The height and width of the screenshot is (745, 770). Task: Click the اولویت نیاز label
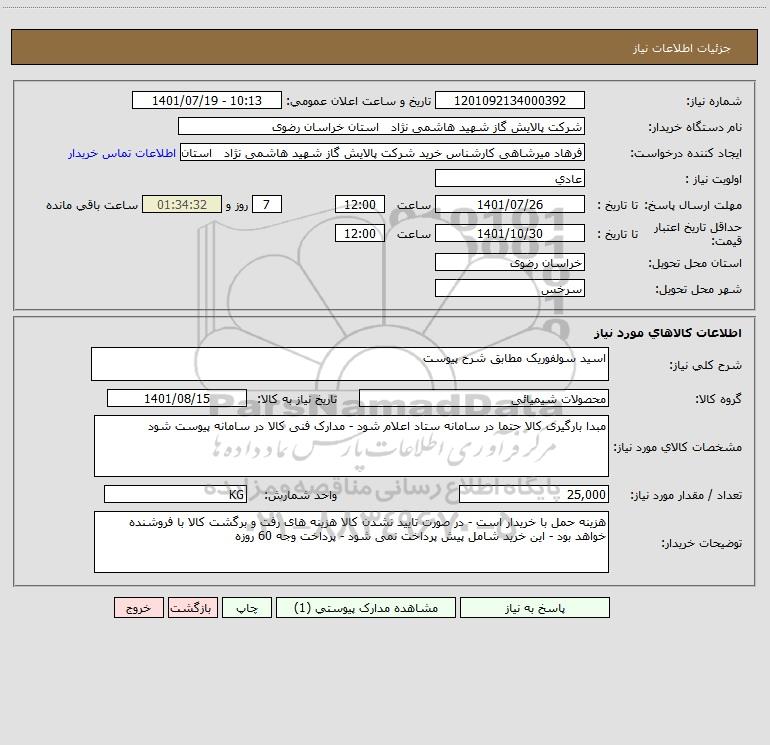(714, 179)
